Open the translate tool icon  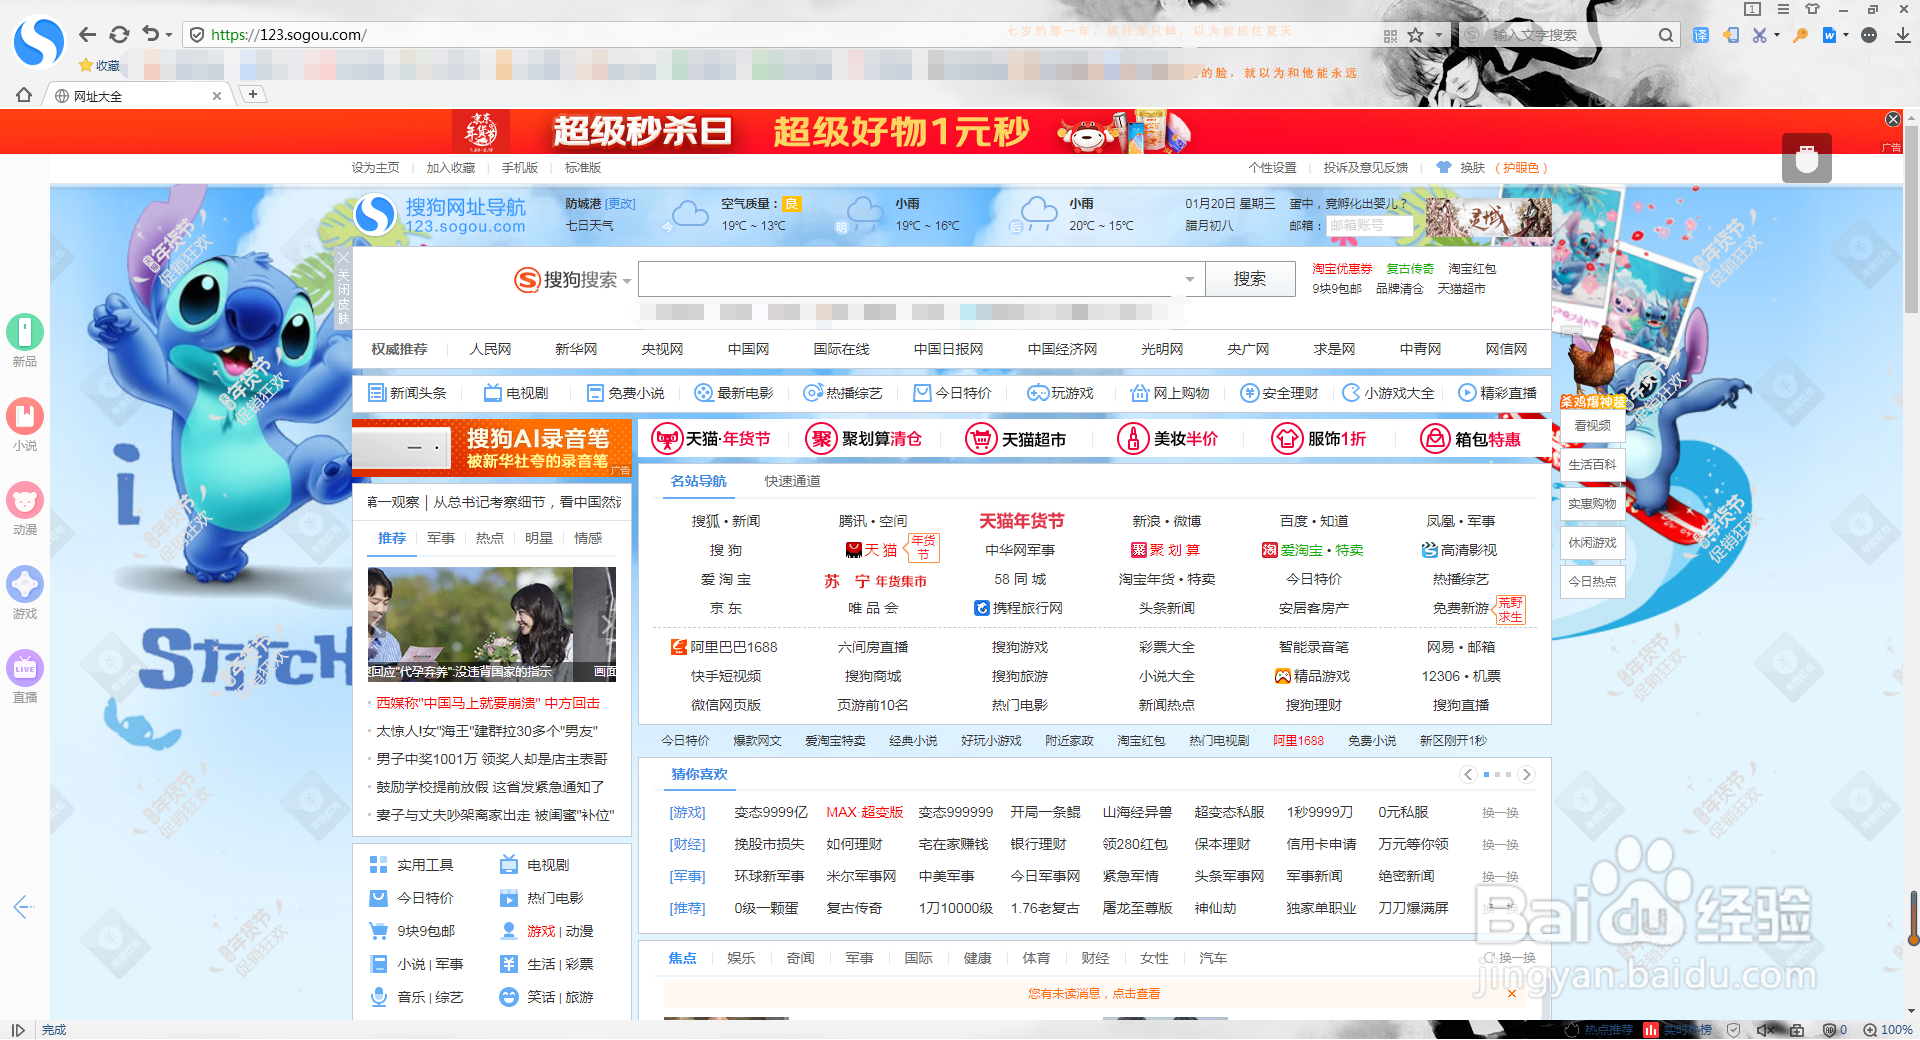click(x=1701, y=35)
